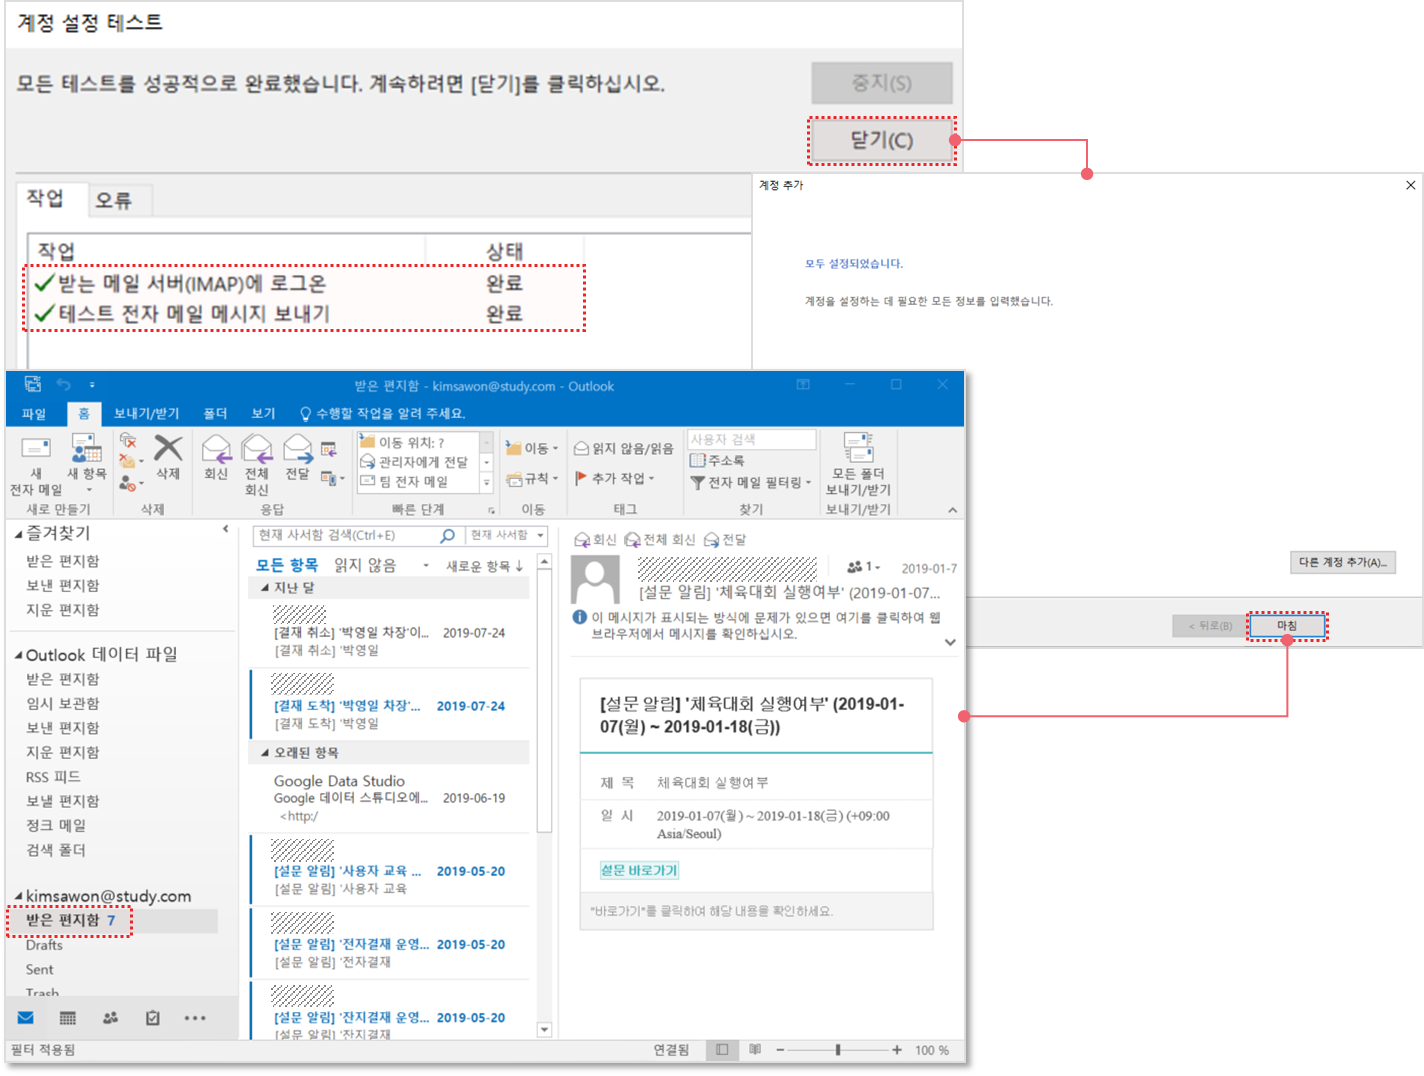Switch to Reading view in status bar

755,1050
